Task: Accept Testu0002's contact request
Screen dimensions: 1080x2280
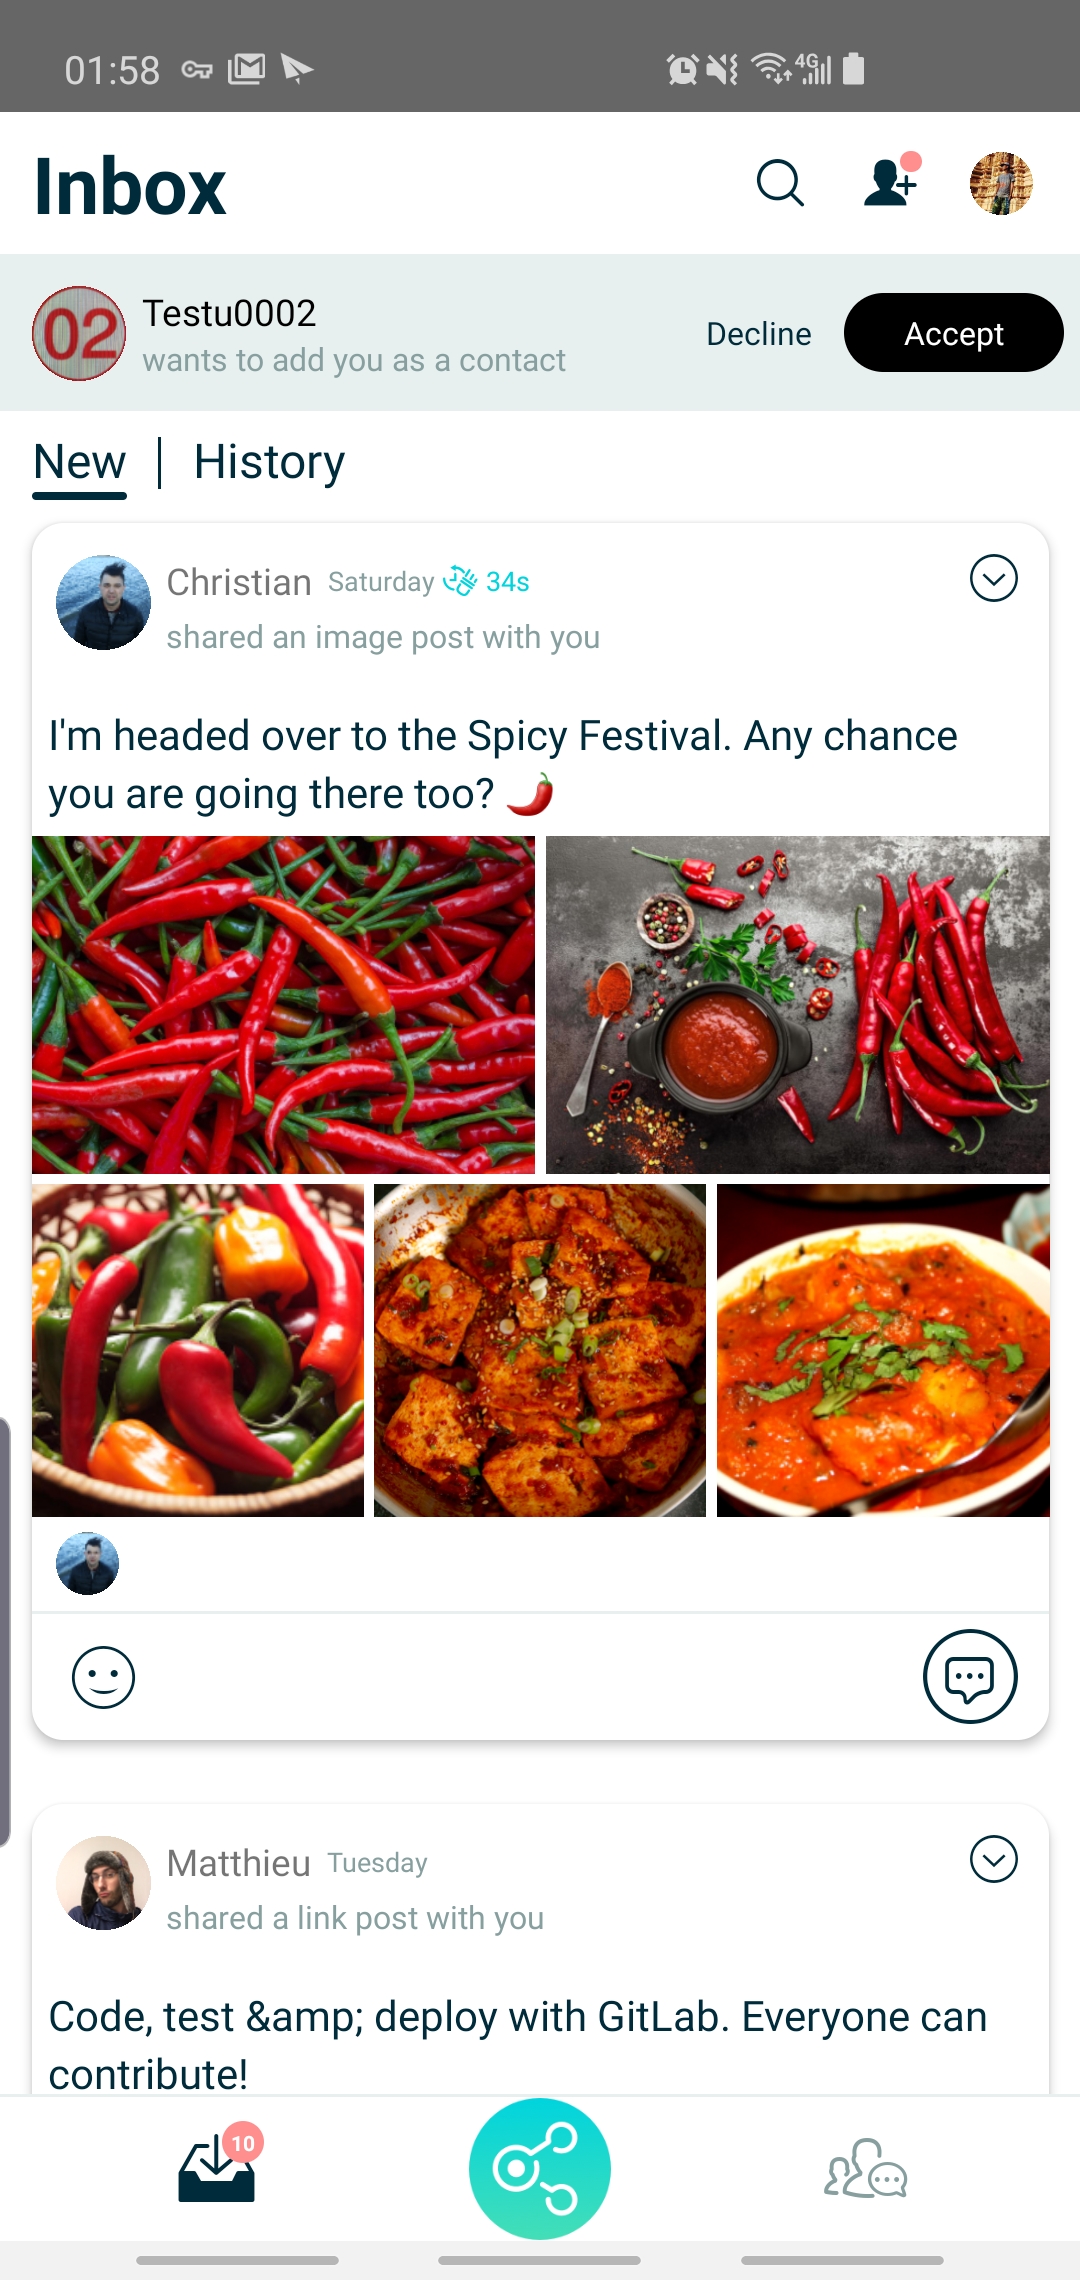Action: pyautogui.click(x=953, y=333)
